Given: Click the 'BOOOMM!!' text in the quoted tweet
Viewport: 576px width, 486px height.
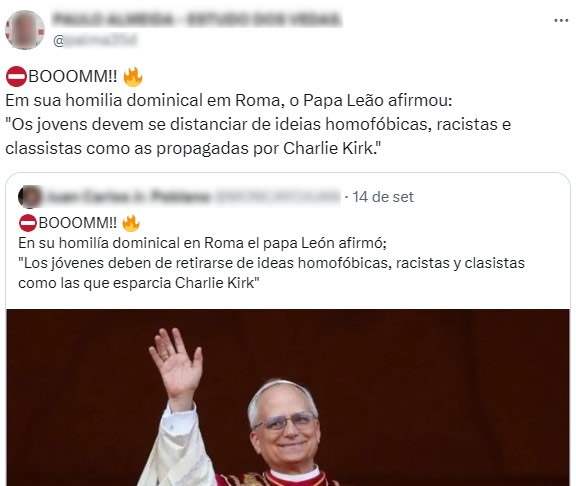Looking at the screenshot, I should 78,223.
